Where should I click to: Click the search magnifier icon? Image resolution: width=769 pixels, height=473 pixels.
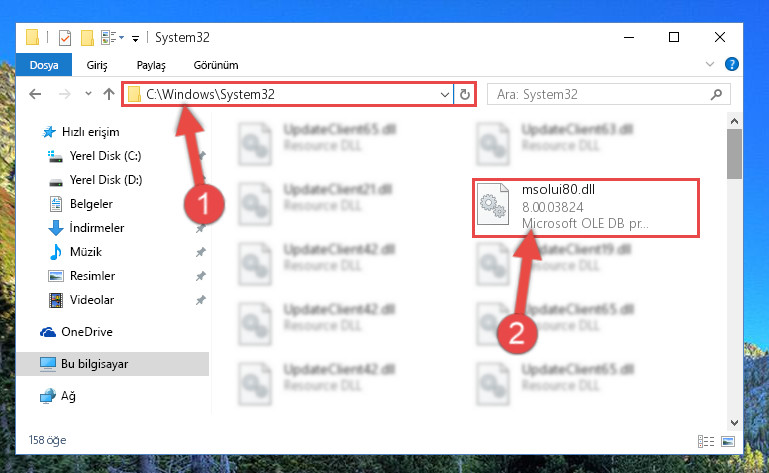pyautogui.click(x=716, y=94)
